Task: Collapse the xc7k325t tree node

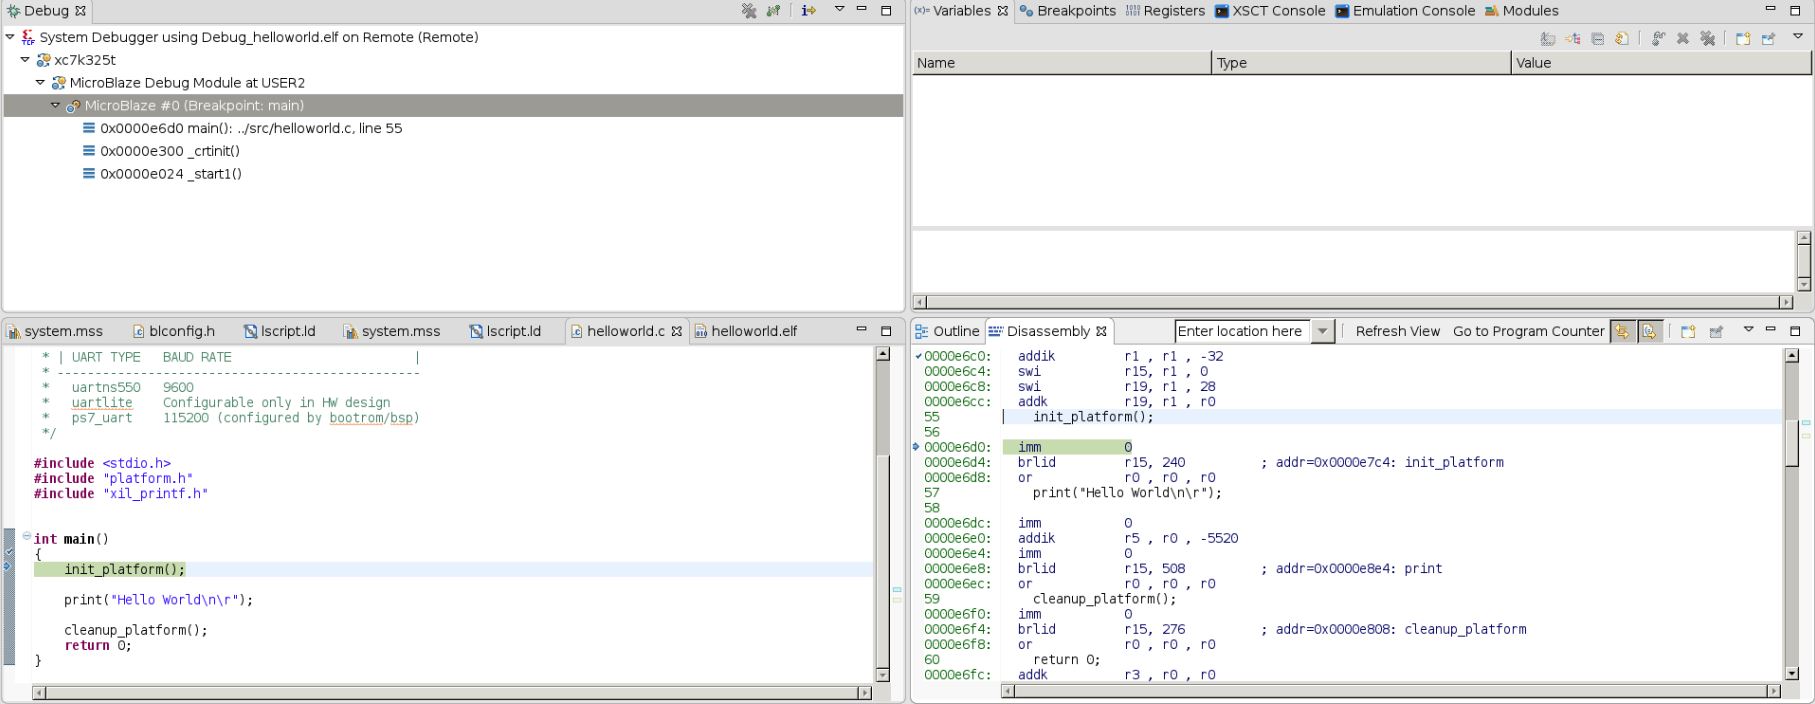Action: click(26, 60)
